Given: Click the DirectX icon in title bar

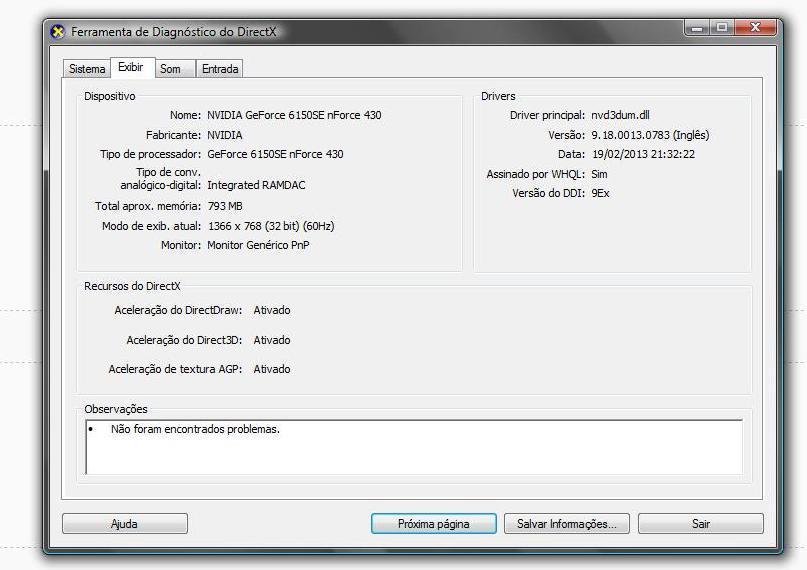Looking at the screenshot, I should pos(58,32).
